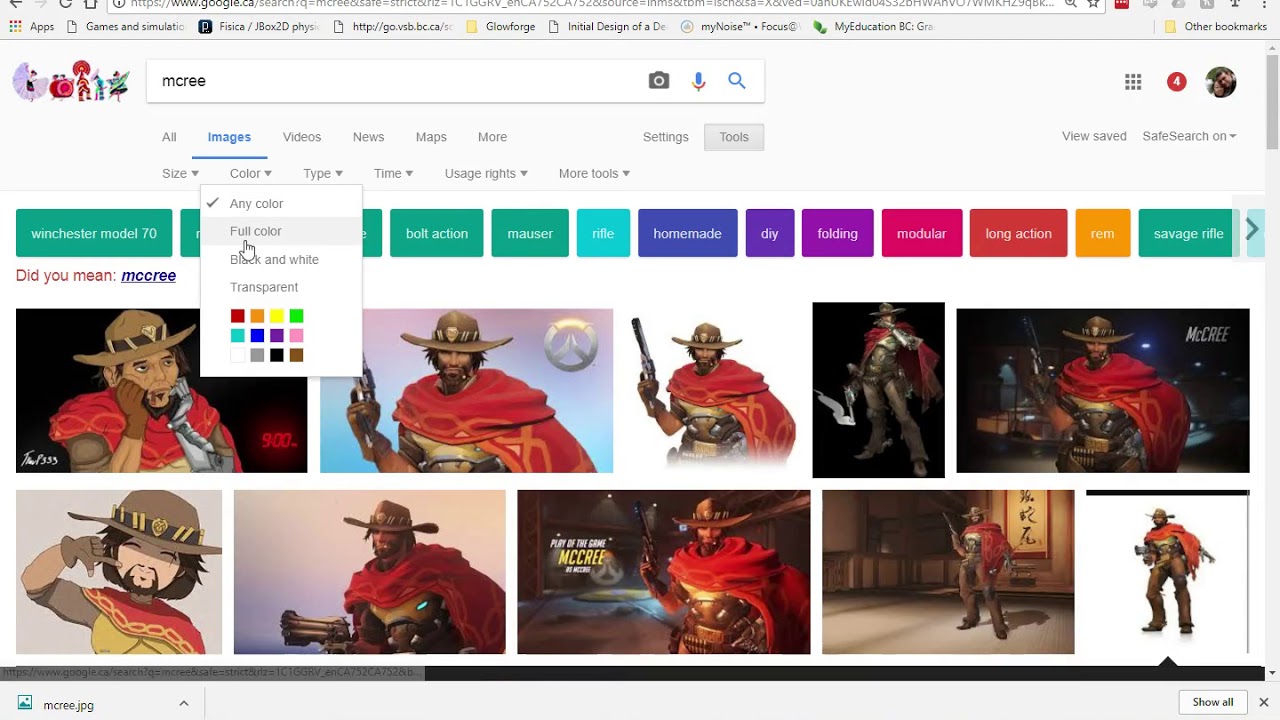Open the MyEducation BC bookmark

coord(873,27)
